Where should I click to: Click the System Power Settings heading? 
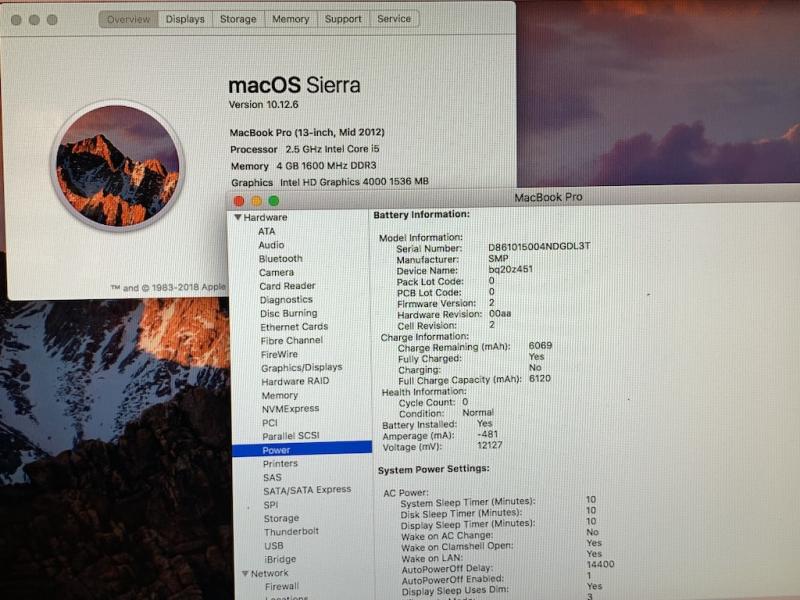(434, 469)
